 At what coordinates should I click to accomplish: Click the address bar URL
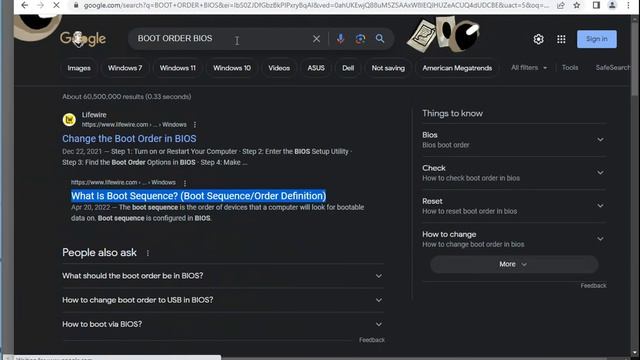316,5
